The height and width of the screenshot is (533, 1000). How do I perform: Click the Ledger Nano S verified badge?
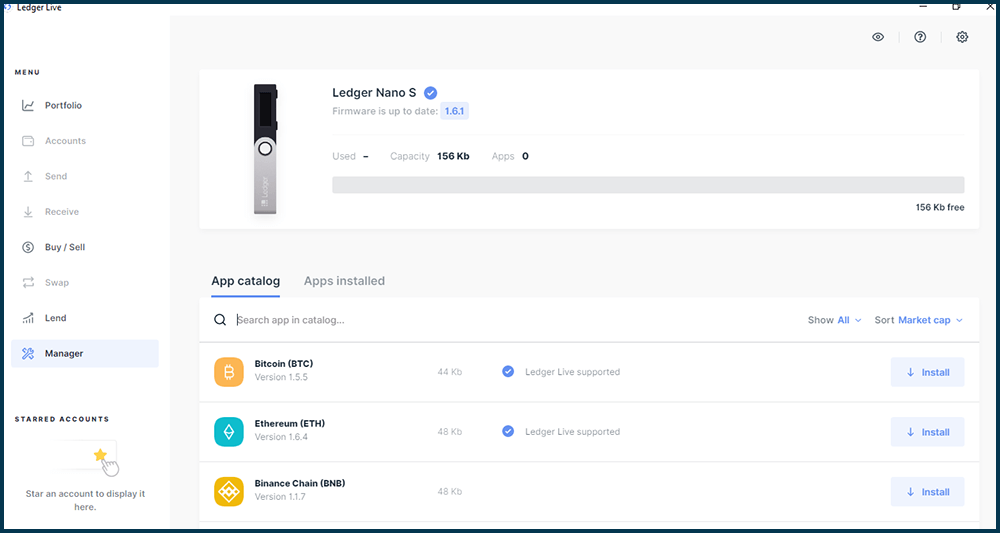430,93
